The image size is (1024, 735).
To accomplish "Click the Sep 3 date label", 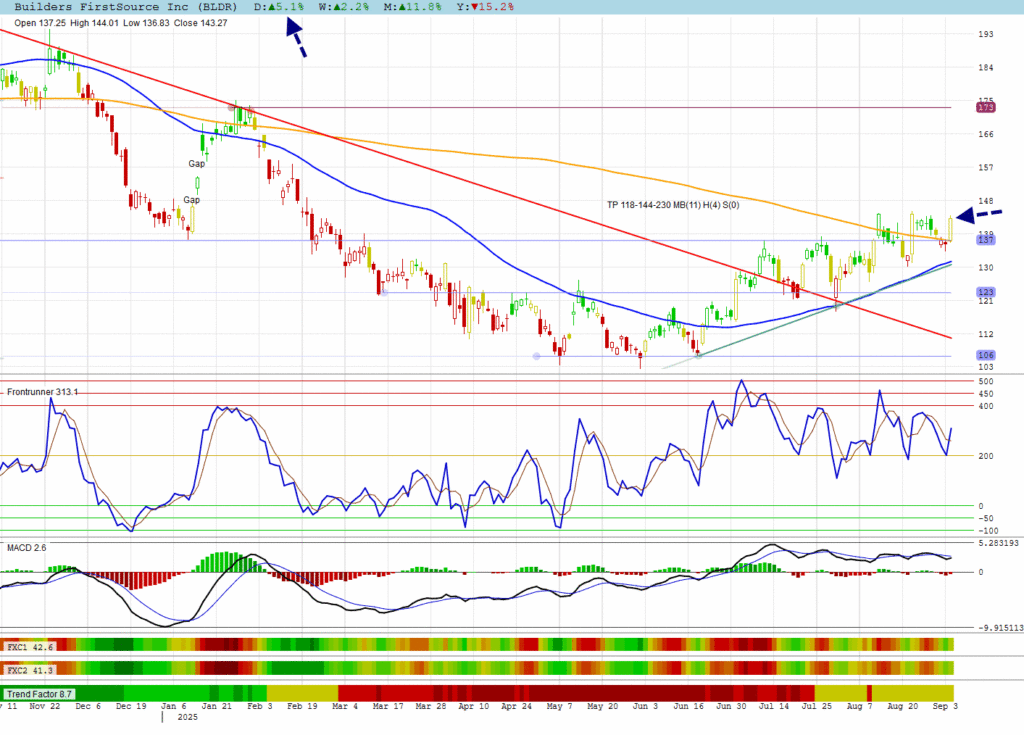I will [x=945, y=706].
